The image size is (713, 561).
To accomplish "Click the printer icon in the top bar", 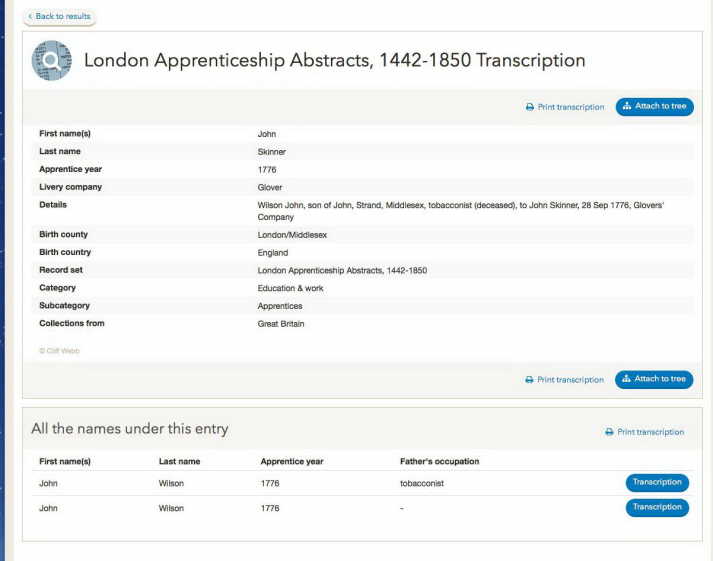I will pos(530,107).
